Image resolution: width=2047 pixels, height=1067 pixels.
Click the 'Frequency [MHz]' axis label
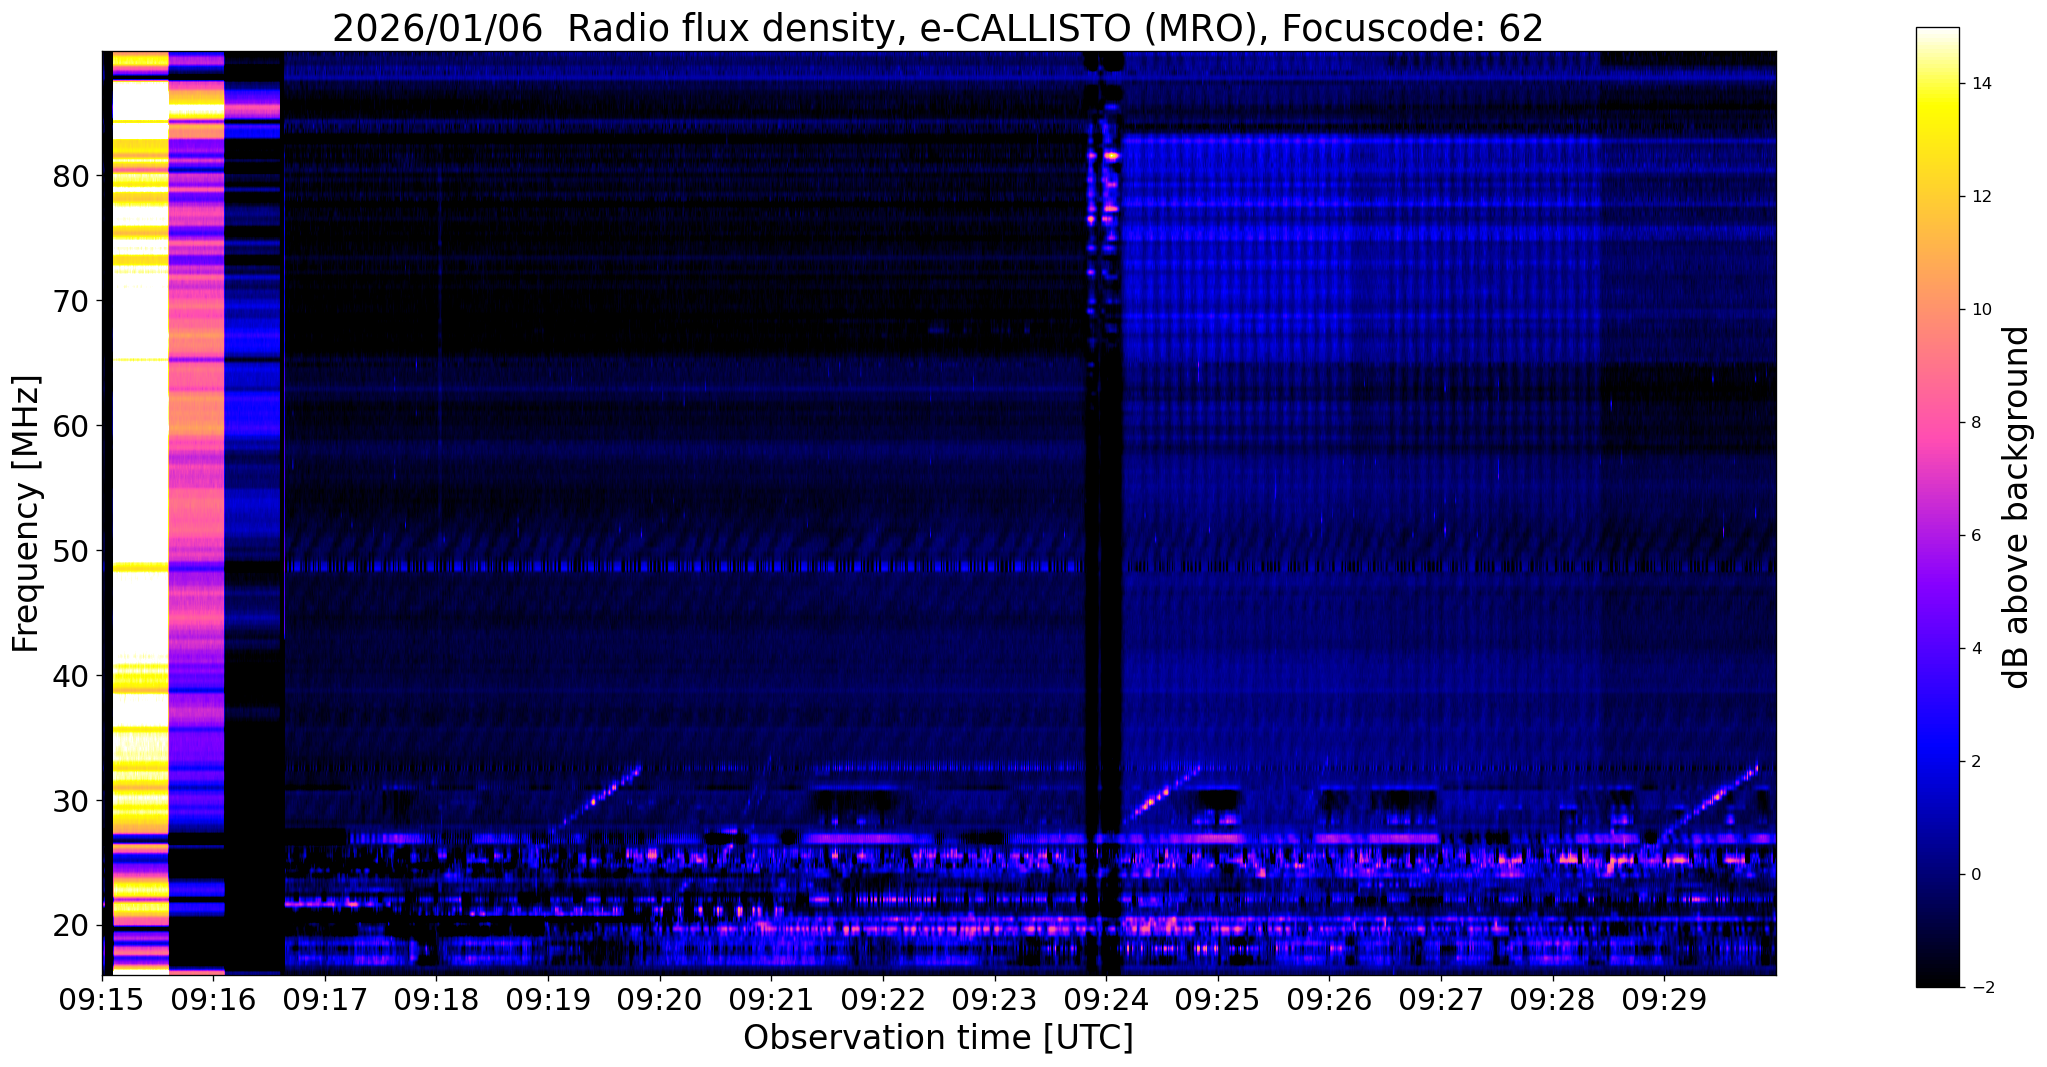27,513
